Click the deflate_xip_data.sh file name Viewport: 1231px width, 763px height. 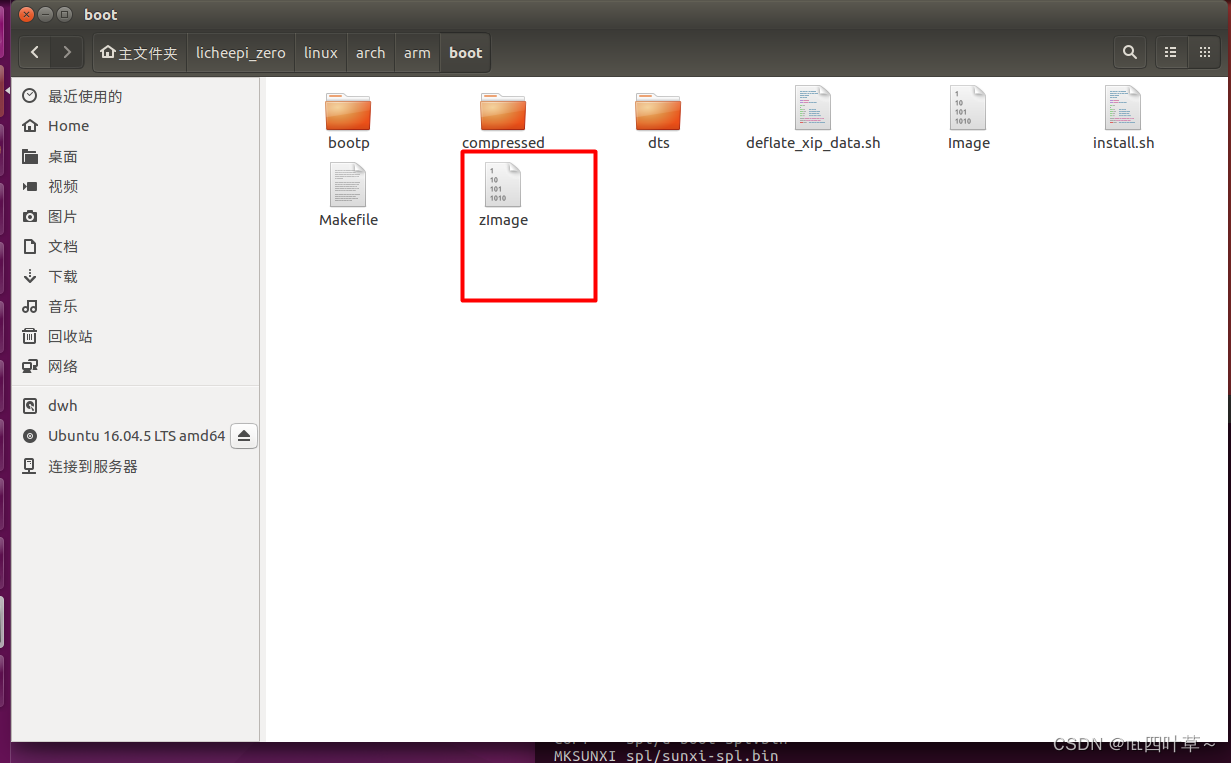point(813,143)
